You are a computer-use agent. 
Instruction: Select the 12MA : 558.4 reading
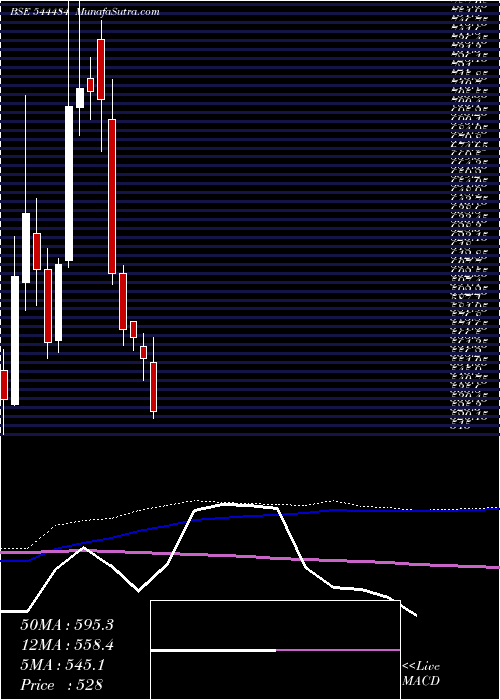67,645
